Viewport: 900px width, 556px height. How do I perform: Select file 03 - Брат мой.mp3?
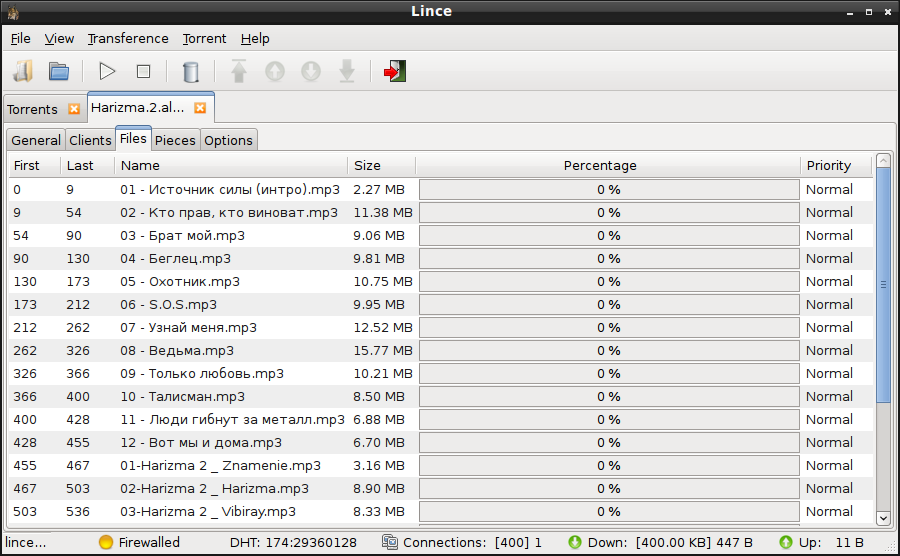(182, 236)
